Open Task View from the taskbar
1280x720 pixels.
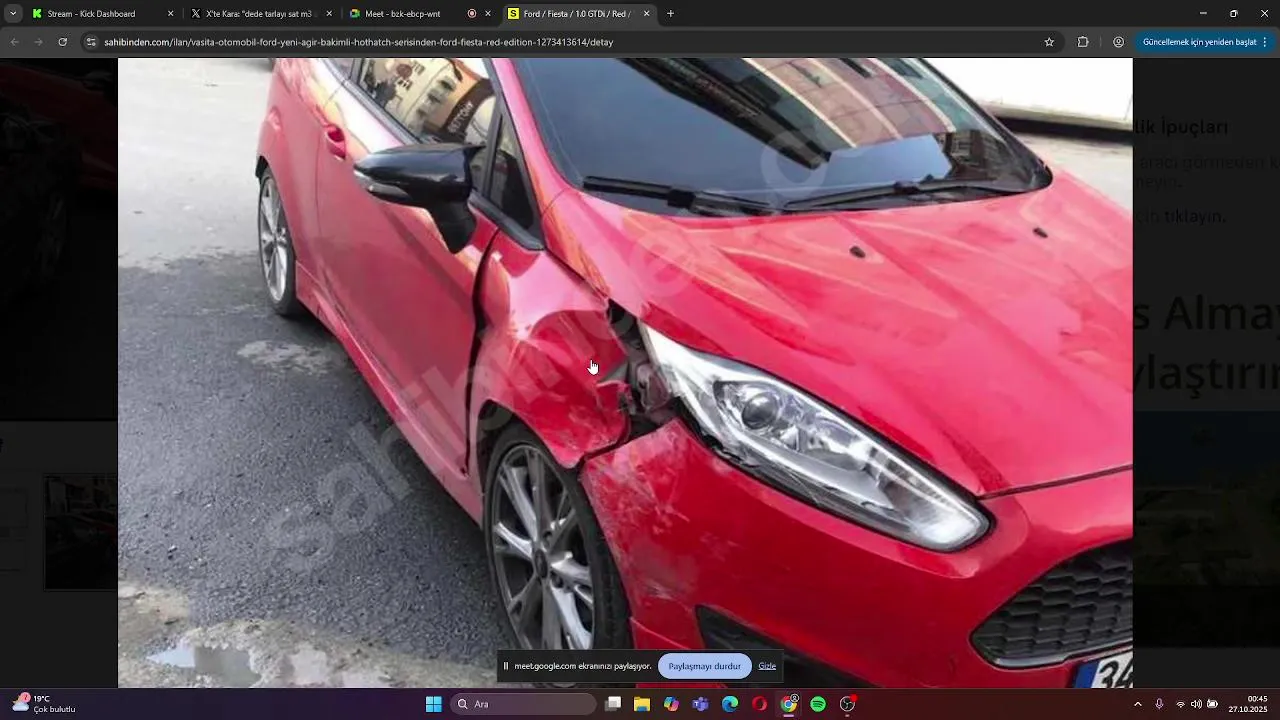[x=613, y=704]
